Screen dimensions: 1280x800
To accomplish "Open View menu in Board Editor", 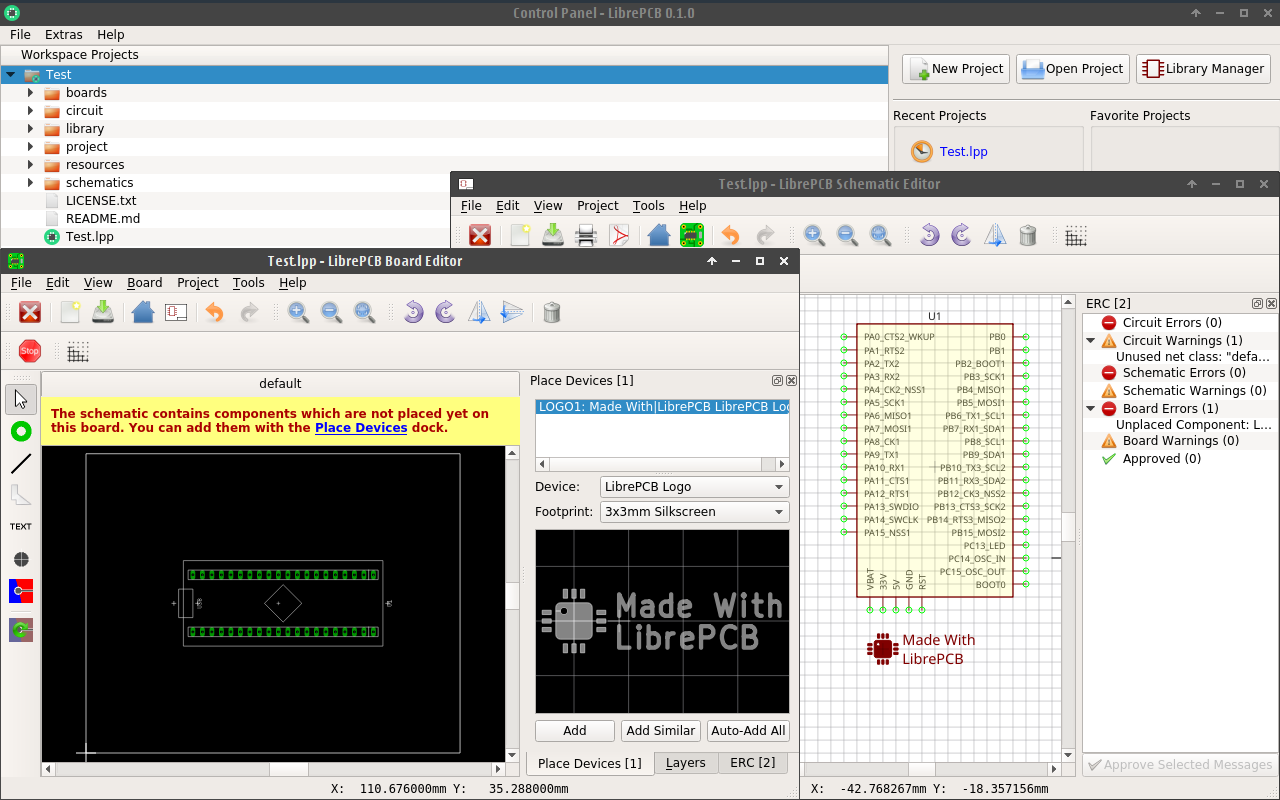I will pyautogui.click(x=98, y=283).
